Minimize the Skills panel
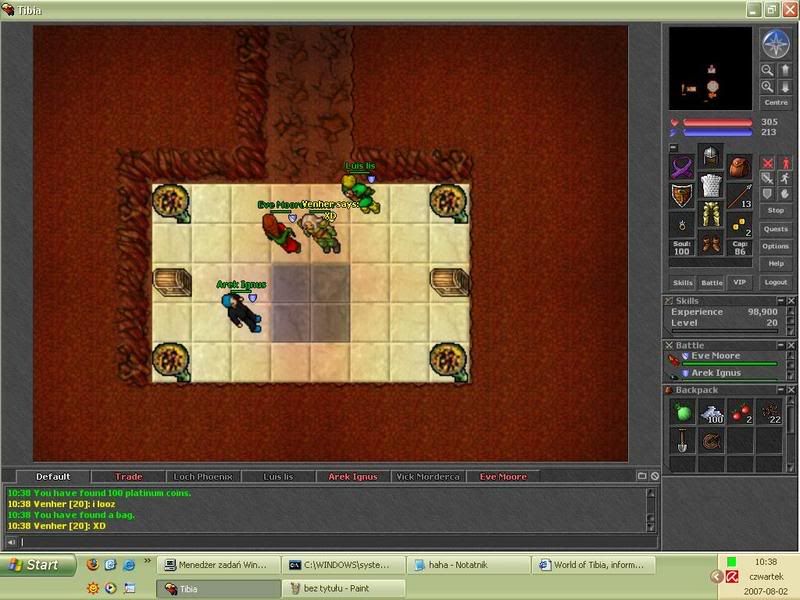Screen dimensions: 800x600 781,301
